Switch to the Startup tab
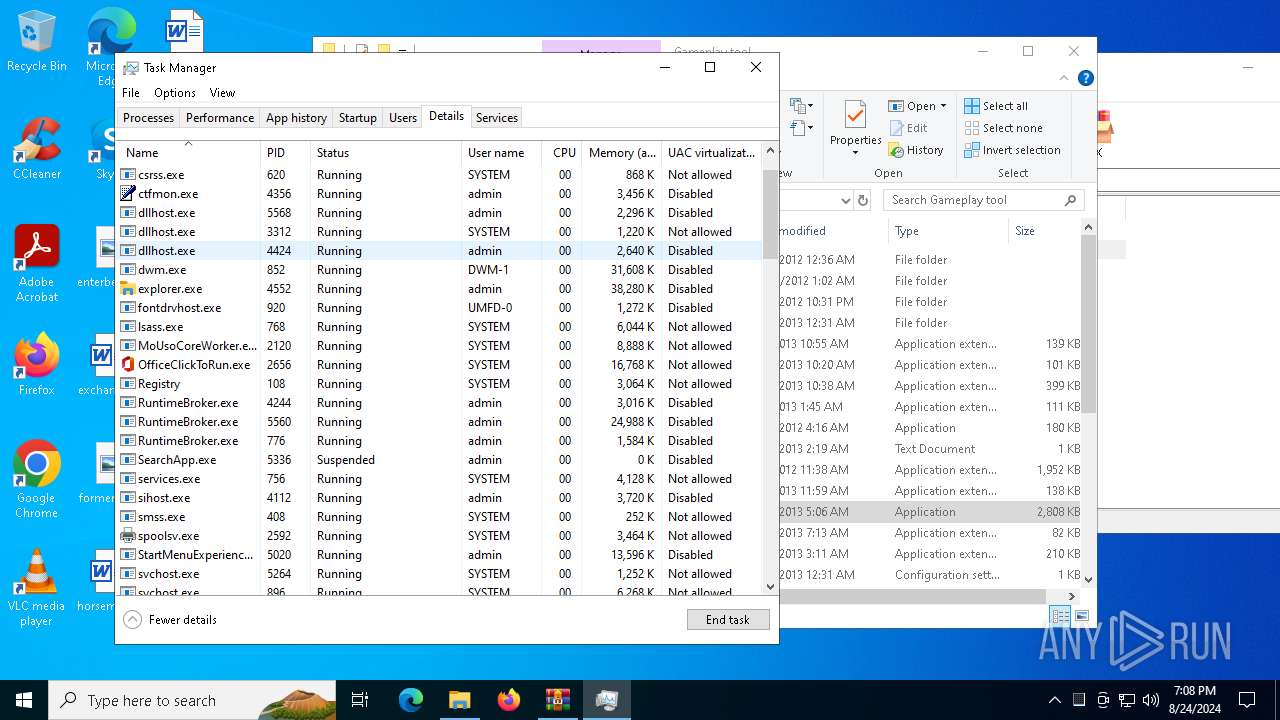This screenshot has height=720, width=1280. tap(357, 118)
